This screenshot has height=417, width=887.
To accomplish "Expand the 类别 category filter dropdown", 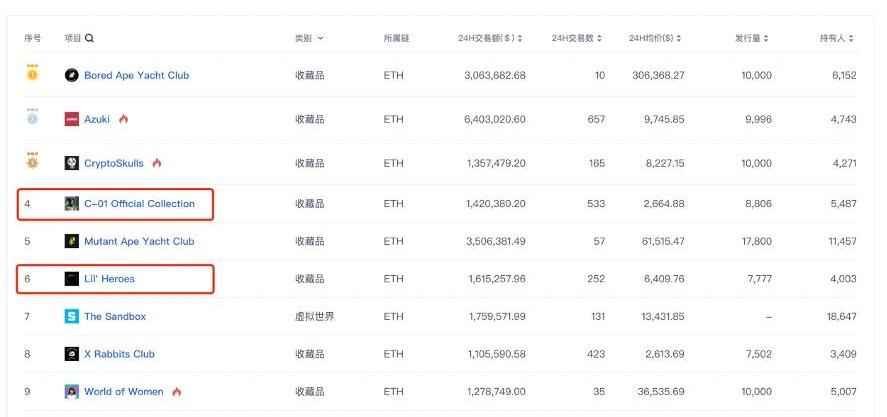I will point(309,38).
